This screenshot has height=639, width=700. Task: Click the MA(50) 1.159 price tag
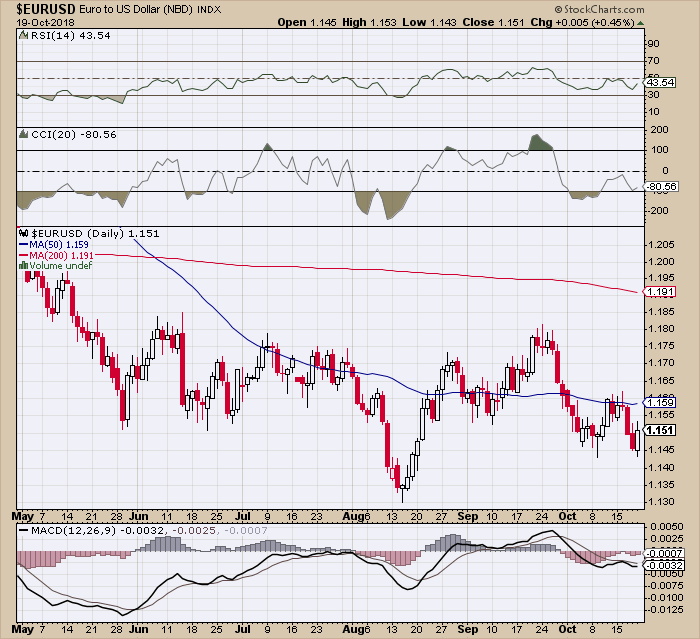pos(660,402)
